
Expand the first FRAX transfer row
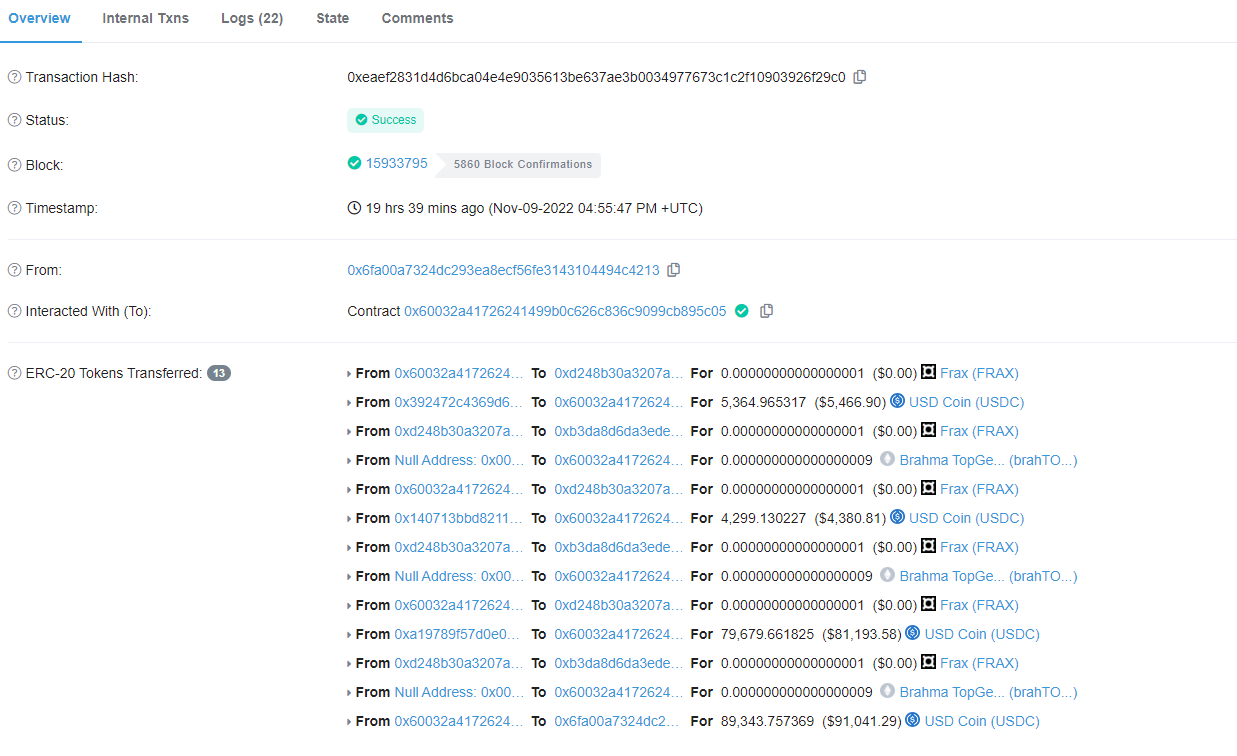click(x=349, y=373)
